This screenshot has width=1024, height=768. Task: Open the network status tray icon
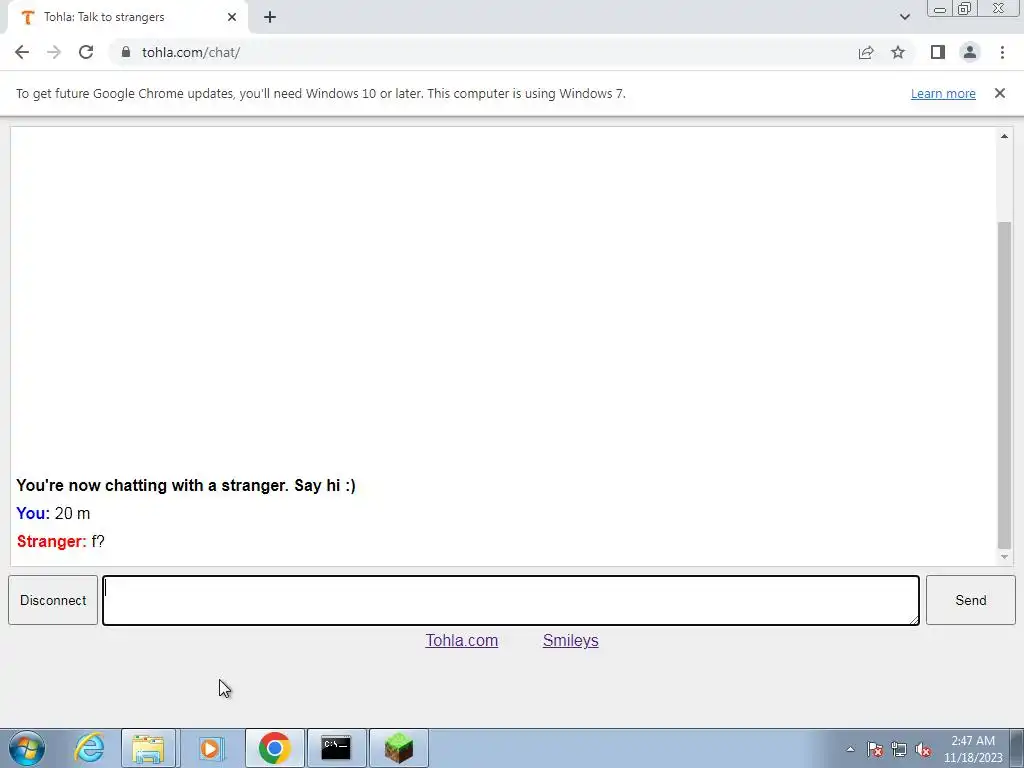coord(899,749)
